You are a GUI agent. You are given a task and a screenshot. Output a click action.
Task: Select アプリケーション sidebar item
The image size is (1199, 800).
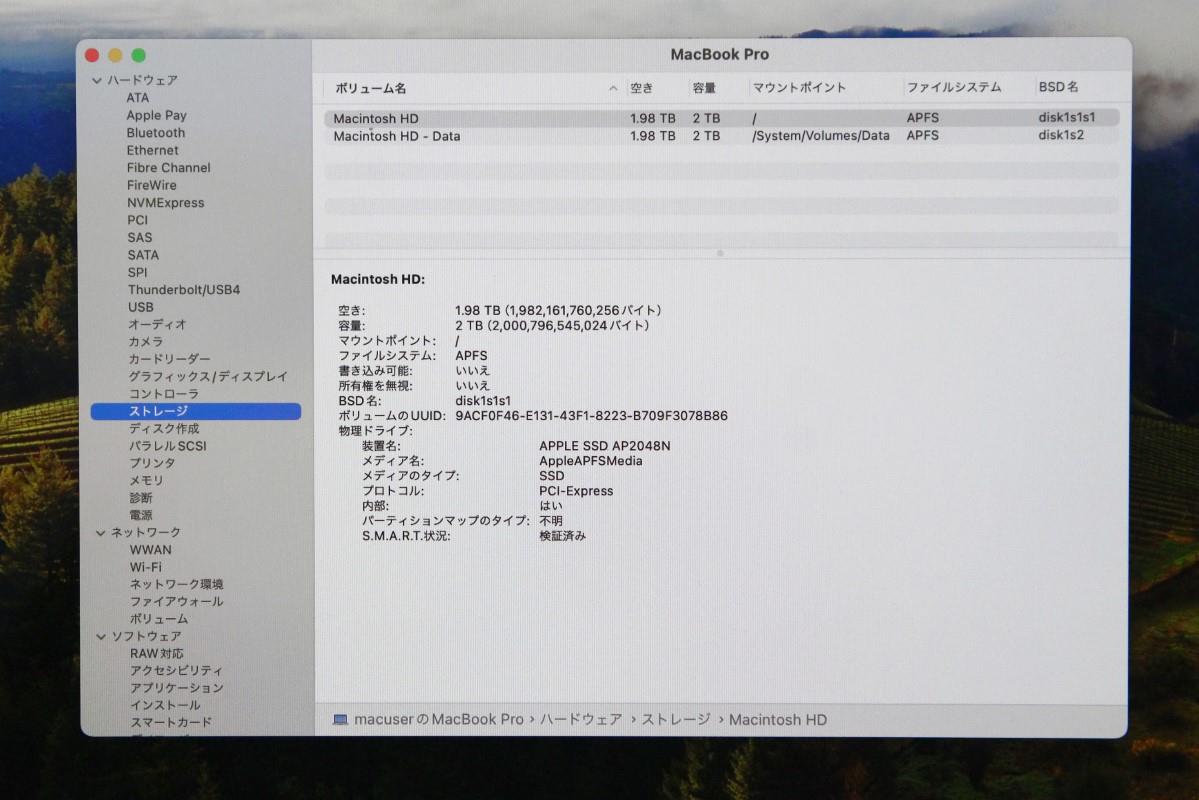coord(177,688)
